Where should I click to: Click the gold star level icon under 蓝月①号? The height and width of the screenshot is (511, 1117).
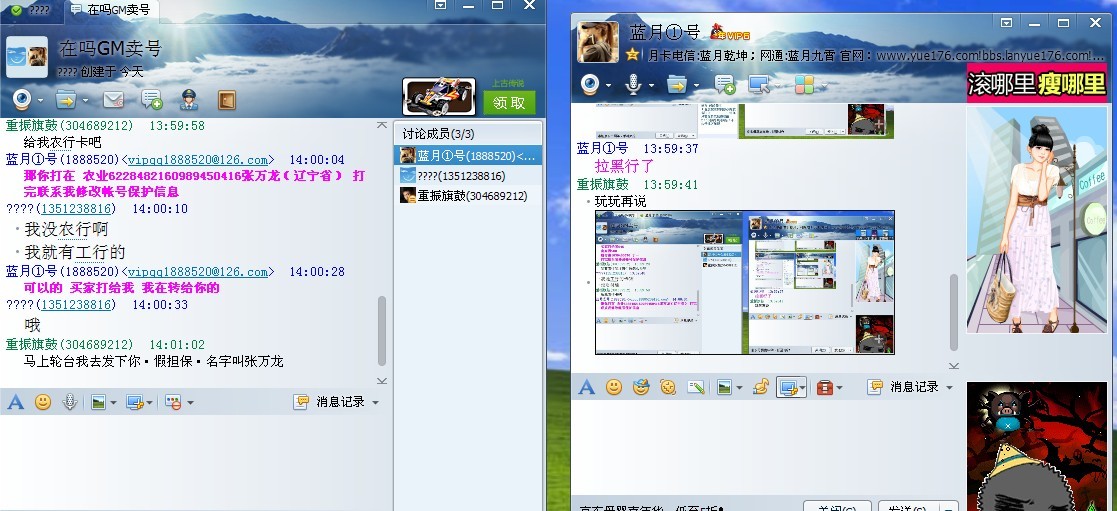(632, 55)
